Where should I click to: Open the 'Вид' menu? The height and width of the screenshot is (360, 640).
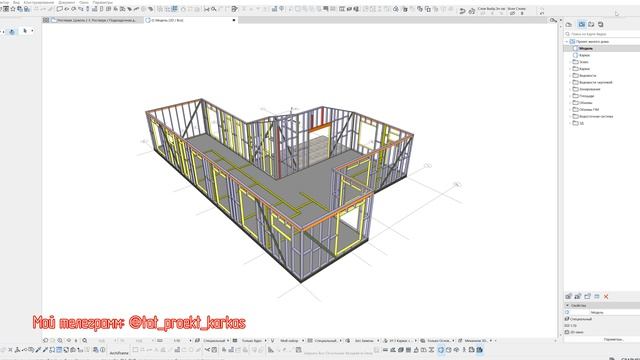point(16,2)
